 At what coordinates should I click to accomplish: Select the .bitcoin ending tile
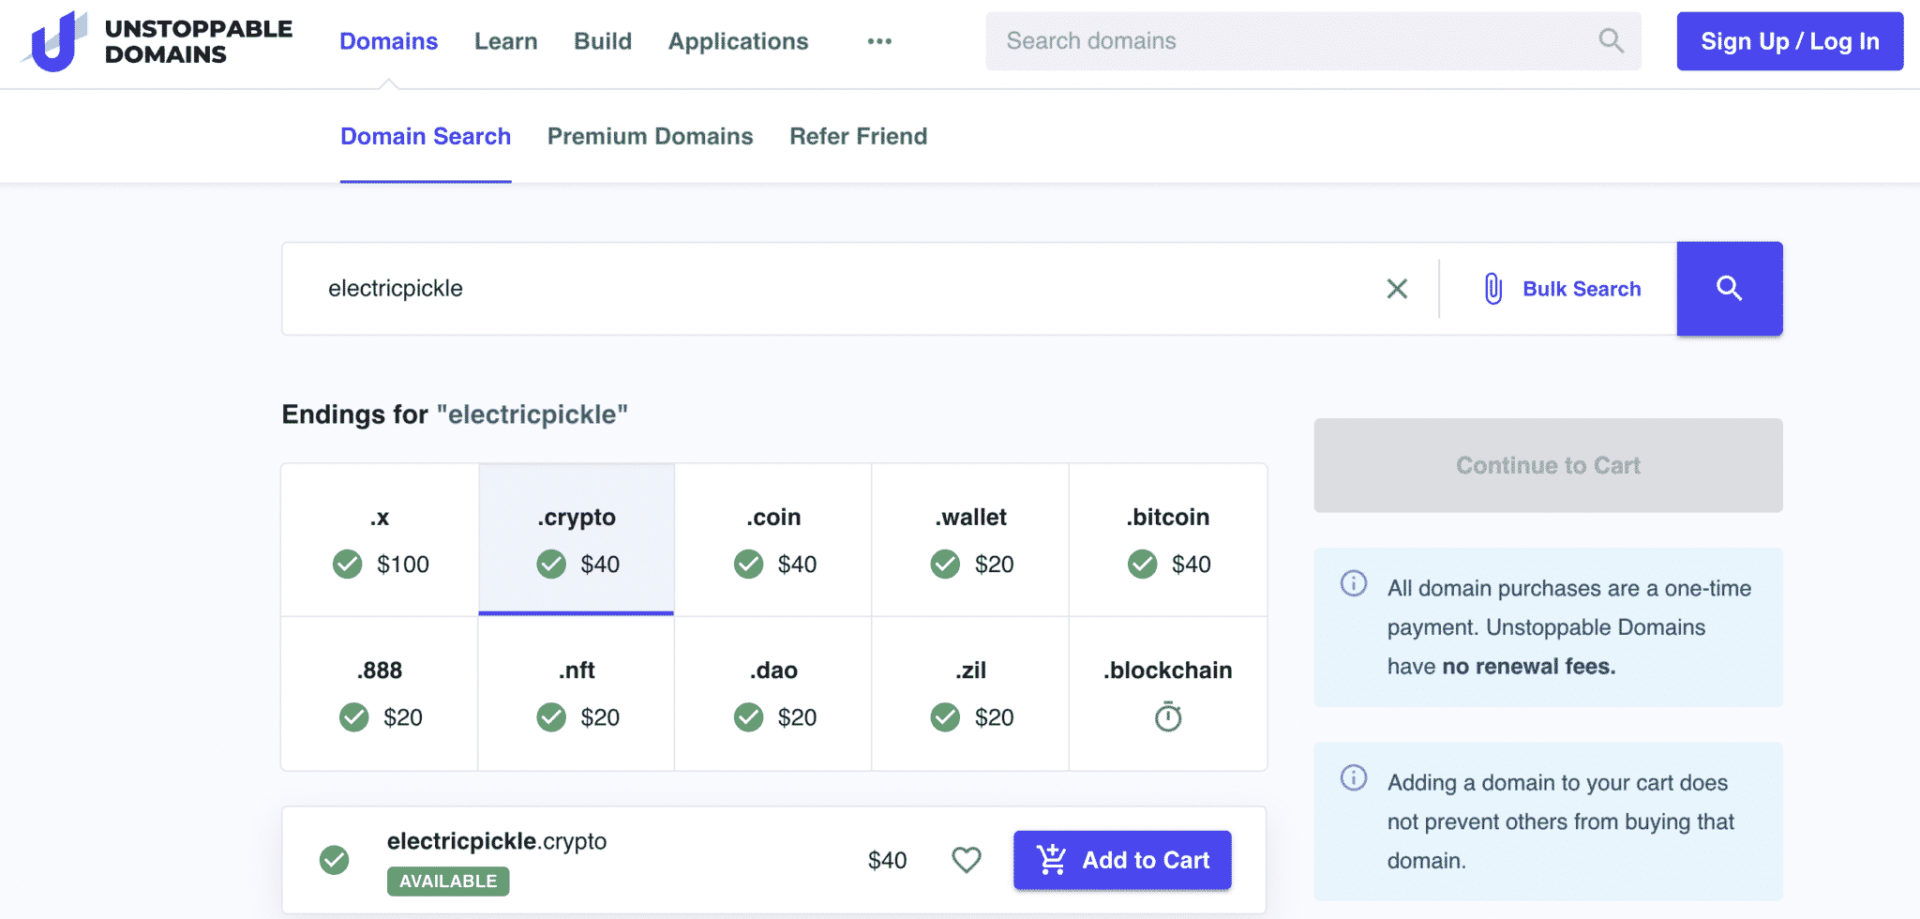click(1168, 540)
